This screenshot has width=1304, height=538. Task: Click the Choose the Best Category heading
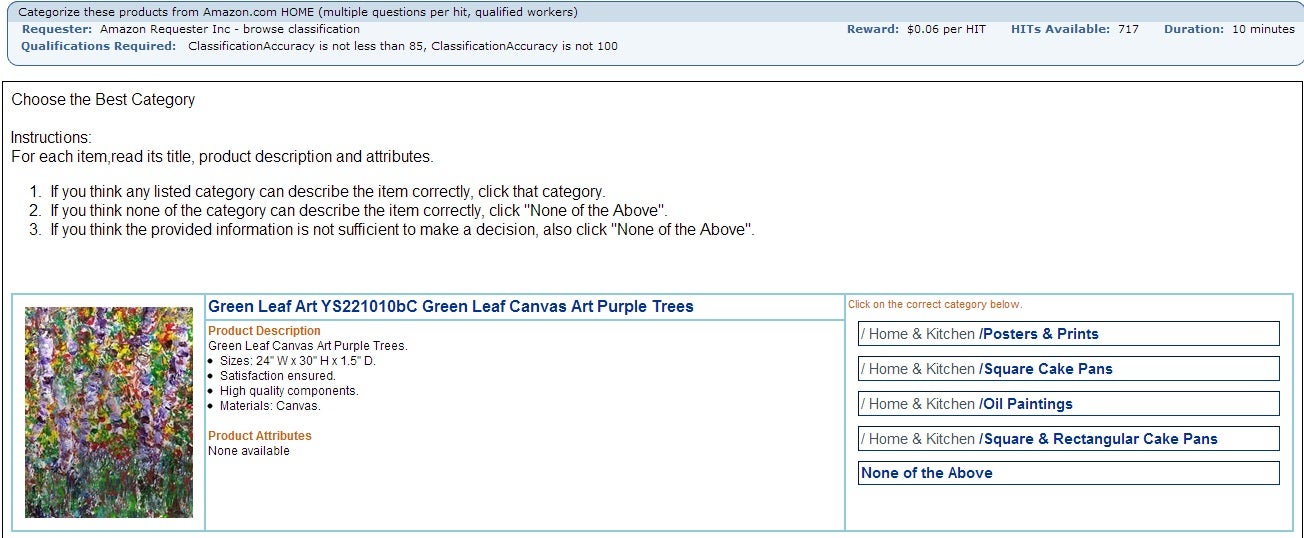pyautogui.click(x=103, y=100)
